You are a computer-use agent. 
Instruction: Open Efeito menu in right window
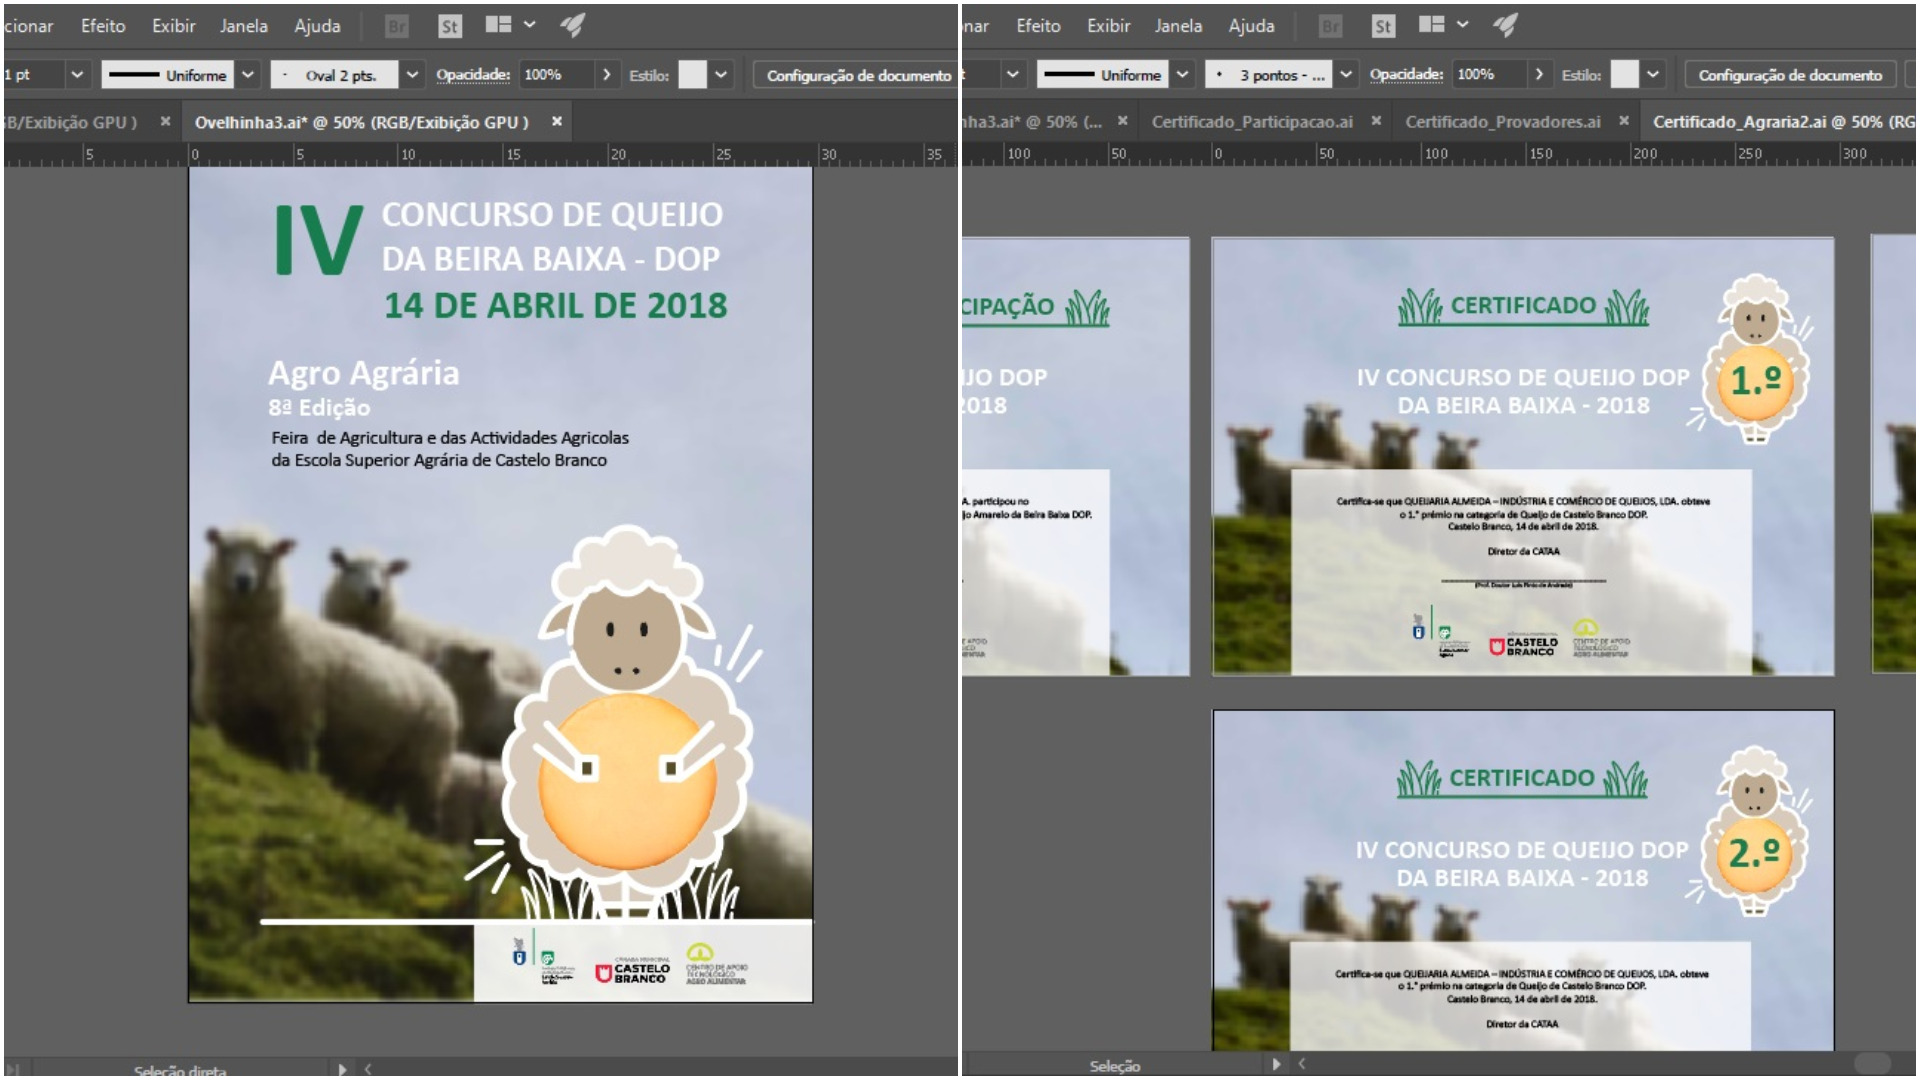[x=1038, y=26]
